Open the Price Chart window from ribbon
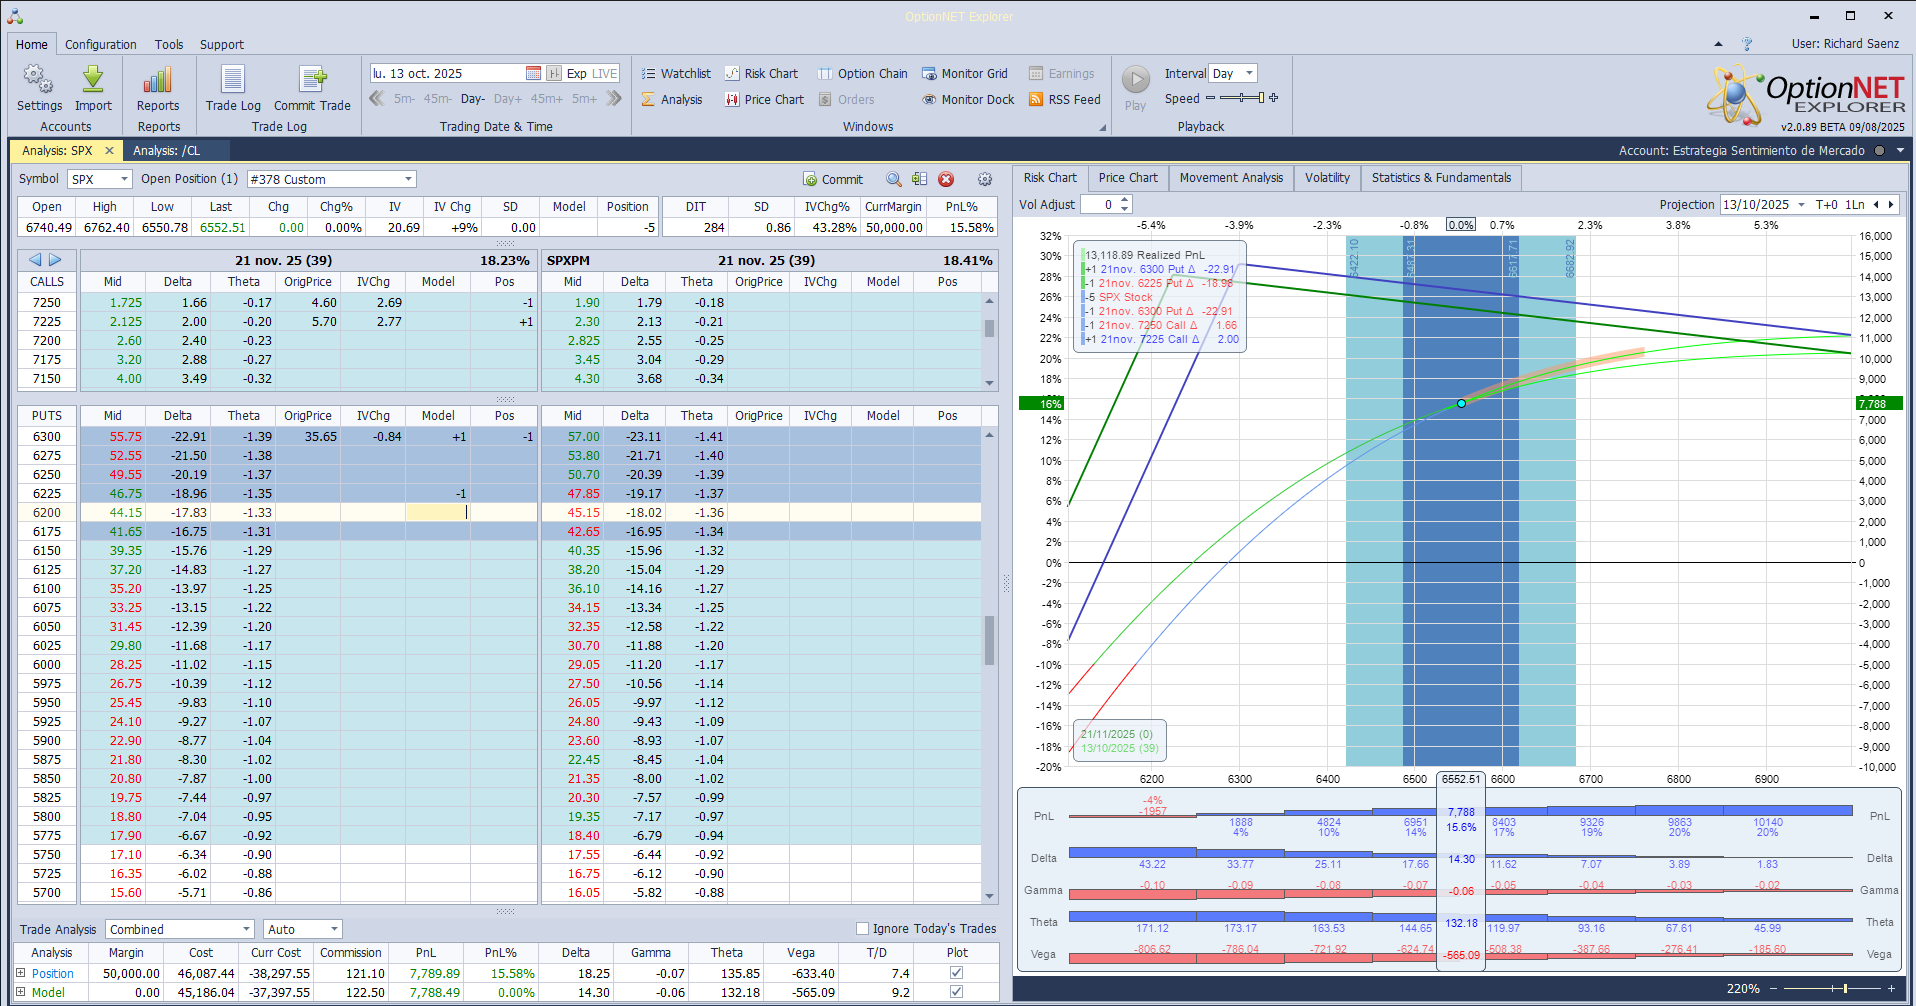The height and width of the screenshot is (1006, 1916). [x=765, y=99]
